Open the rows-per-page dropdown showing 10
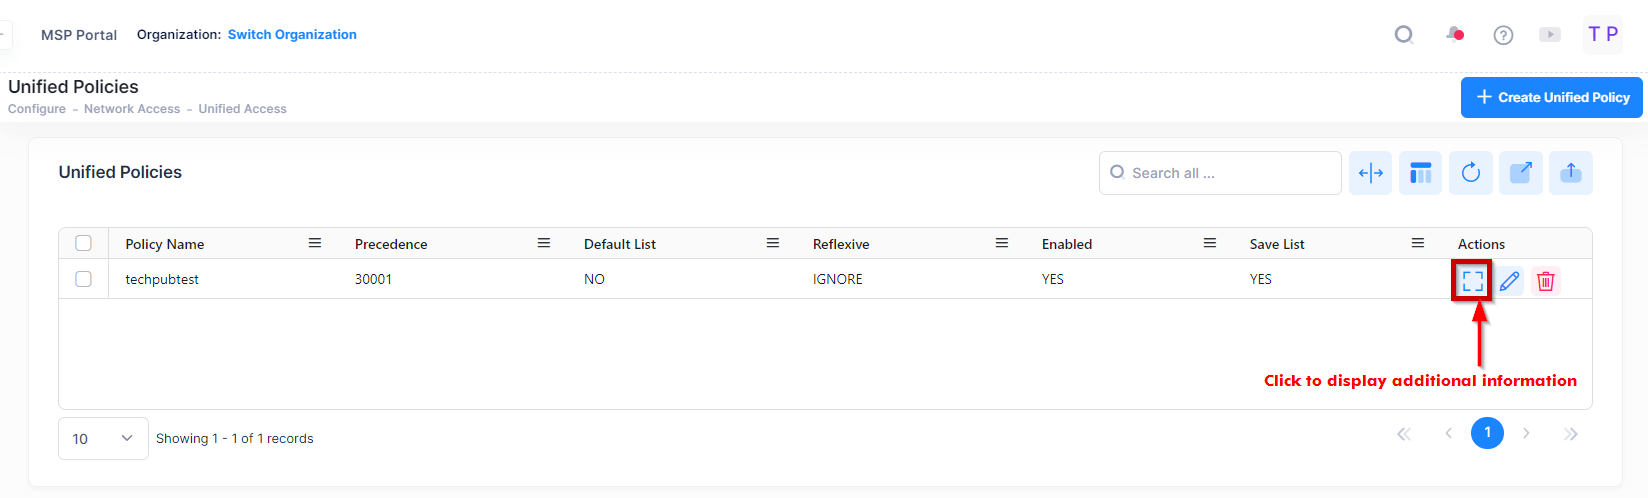The height and width of the screenshot is (498, 1648). 103,438
